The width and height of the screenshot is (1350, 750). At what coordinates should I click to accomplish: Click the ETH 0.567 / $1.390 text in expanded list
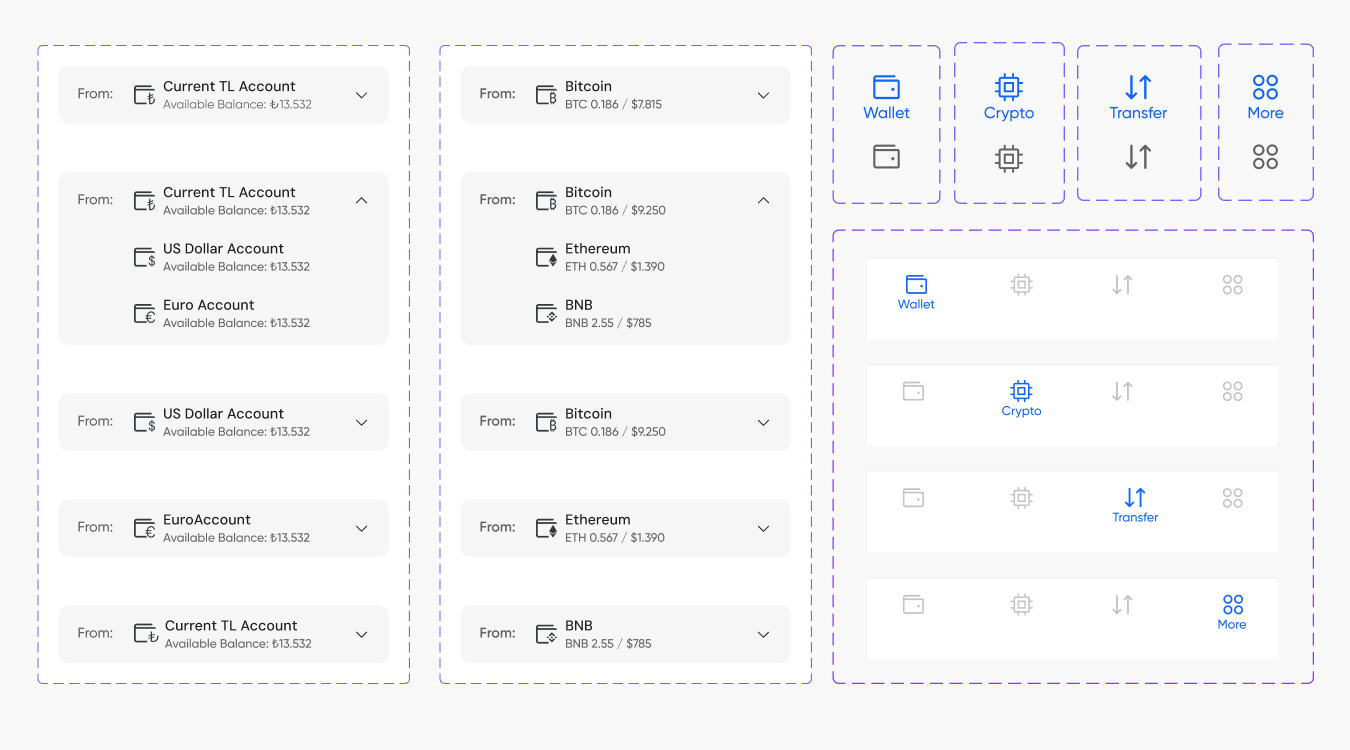tap(615, 267)
